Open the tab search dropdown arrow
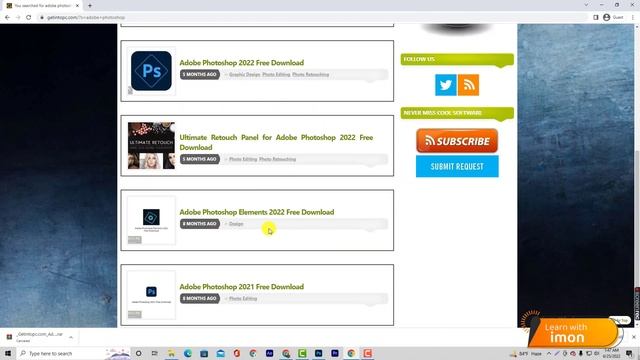The image size is (640, 360). [x=586, y=5]
